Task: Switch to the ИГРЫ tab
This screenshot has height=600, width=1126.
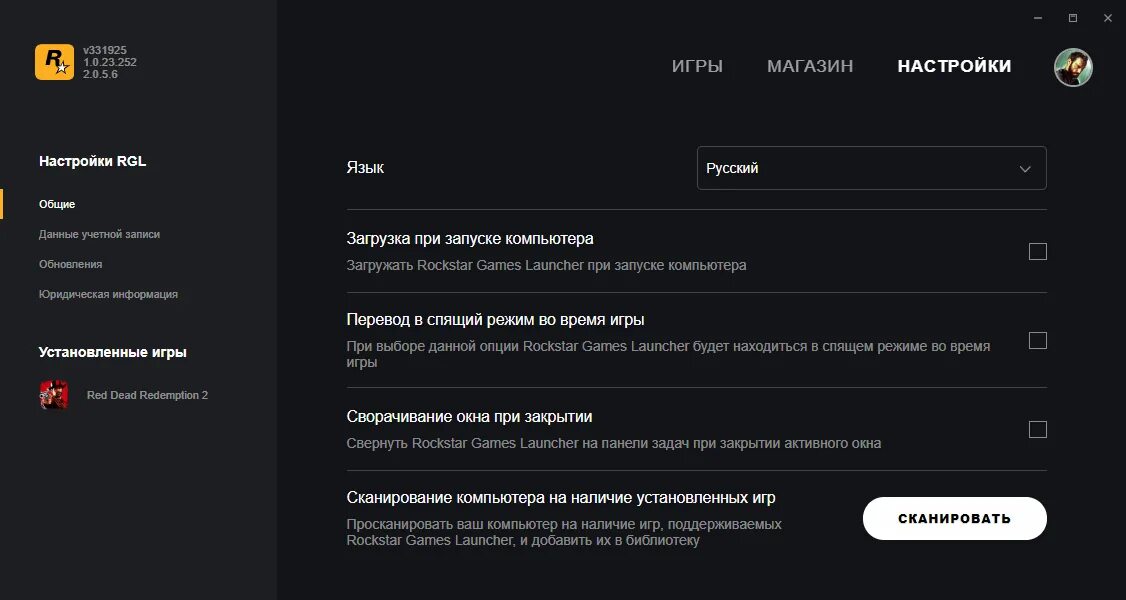Action: point(697,67)
